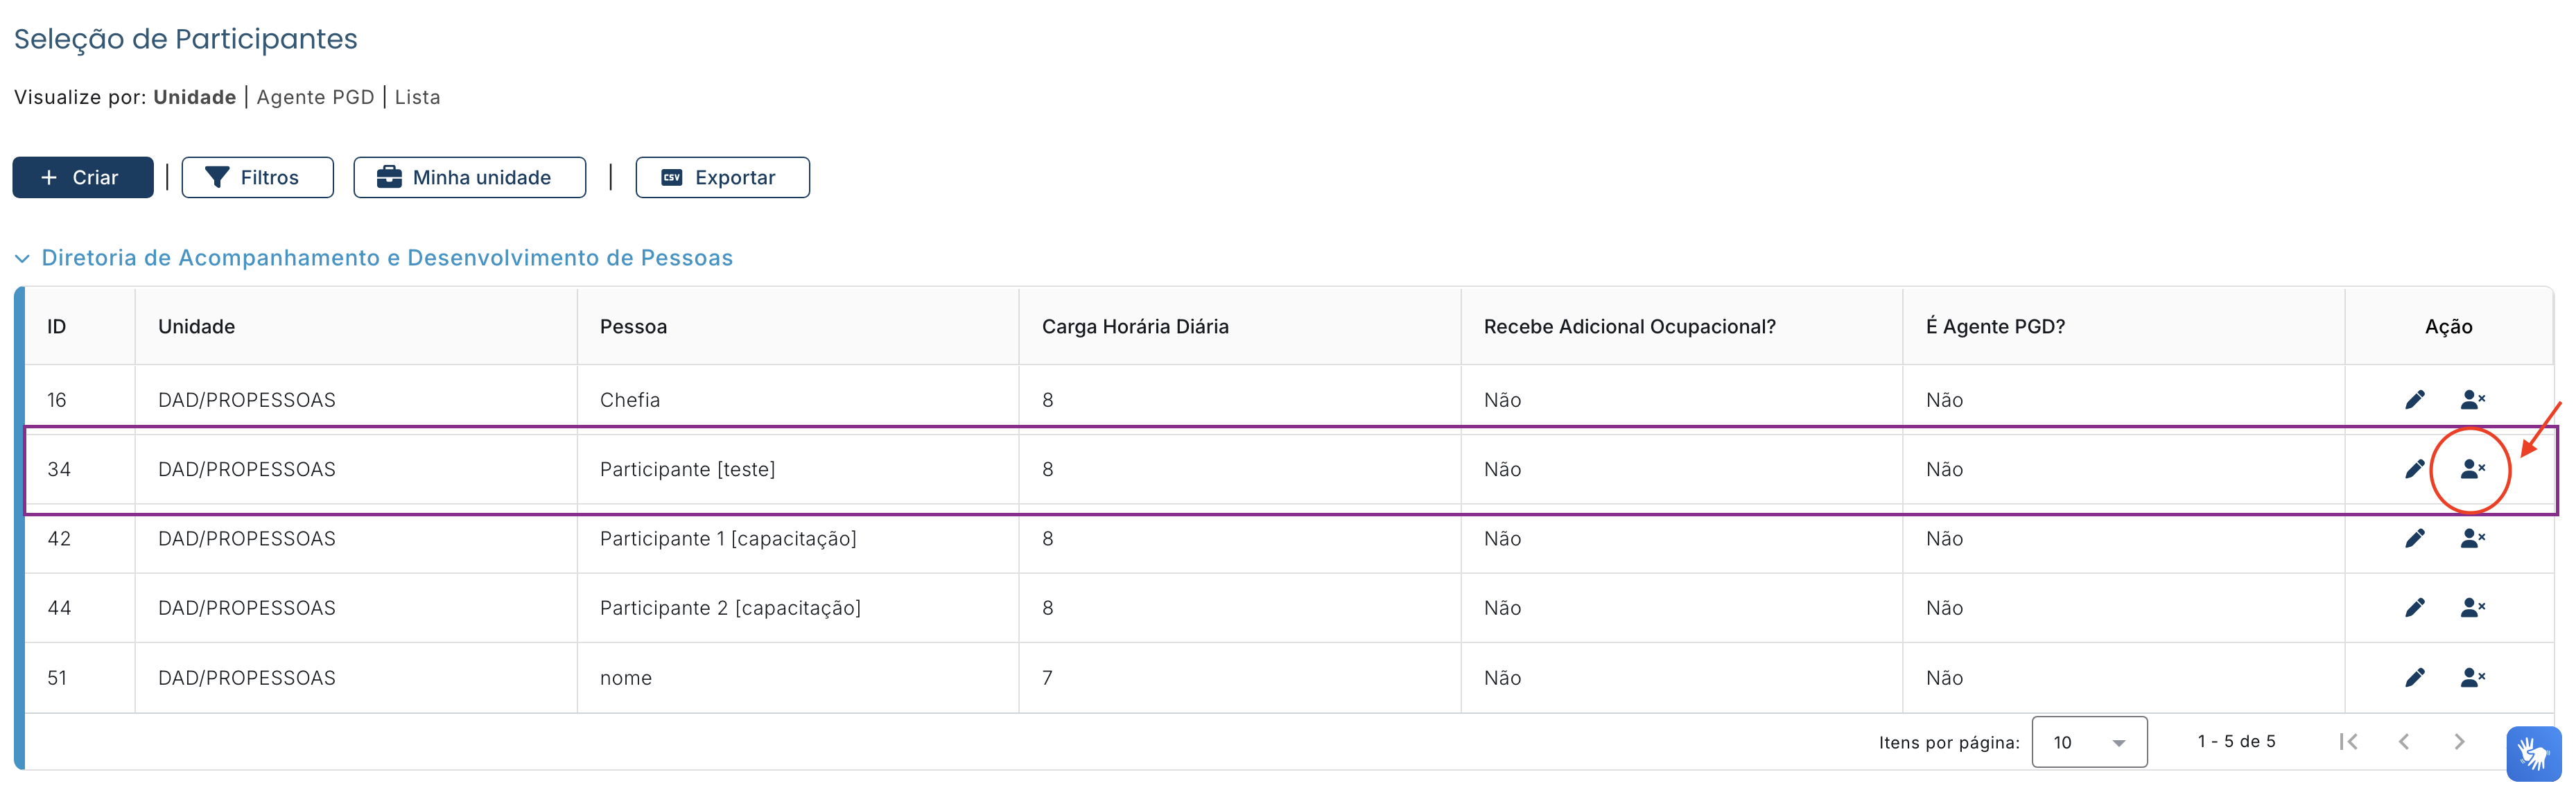Collapse the Diretoria de Acompanhamento section chevron
Image resolution: width=2576 pixels, height=797 pixels.
coord(22,259)
